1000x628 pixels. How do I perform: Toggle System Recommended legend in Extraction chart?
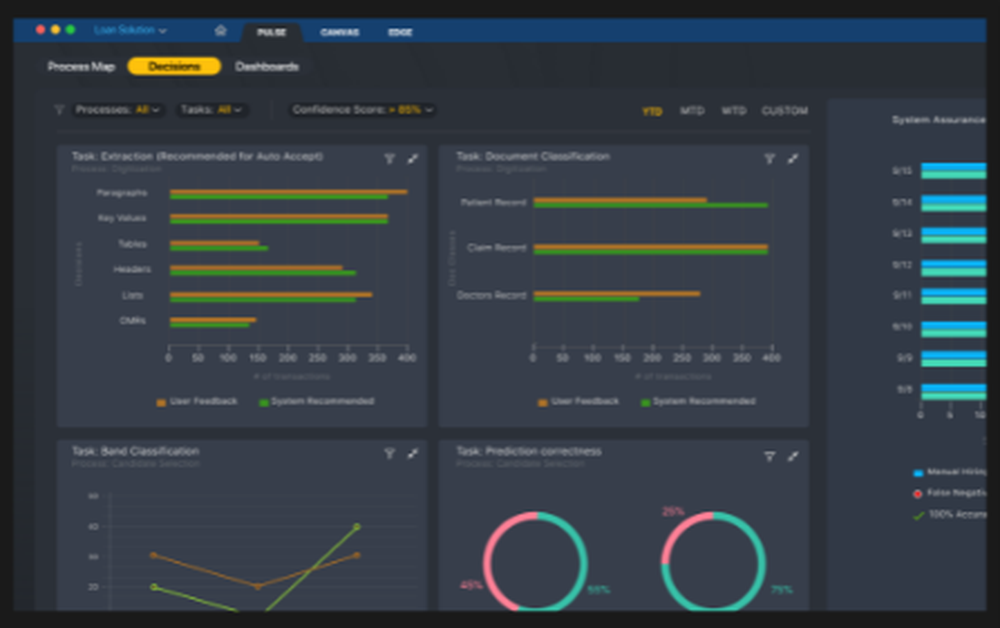tap(316, 402)
